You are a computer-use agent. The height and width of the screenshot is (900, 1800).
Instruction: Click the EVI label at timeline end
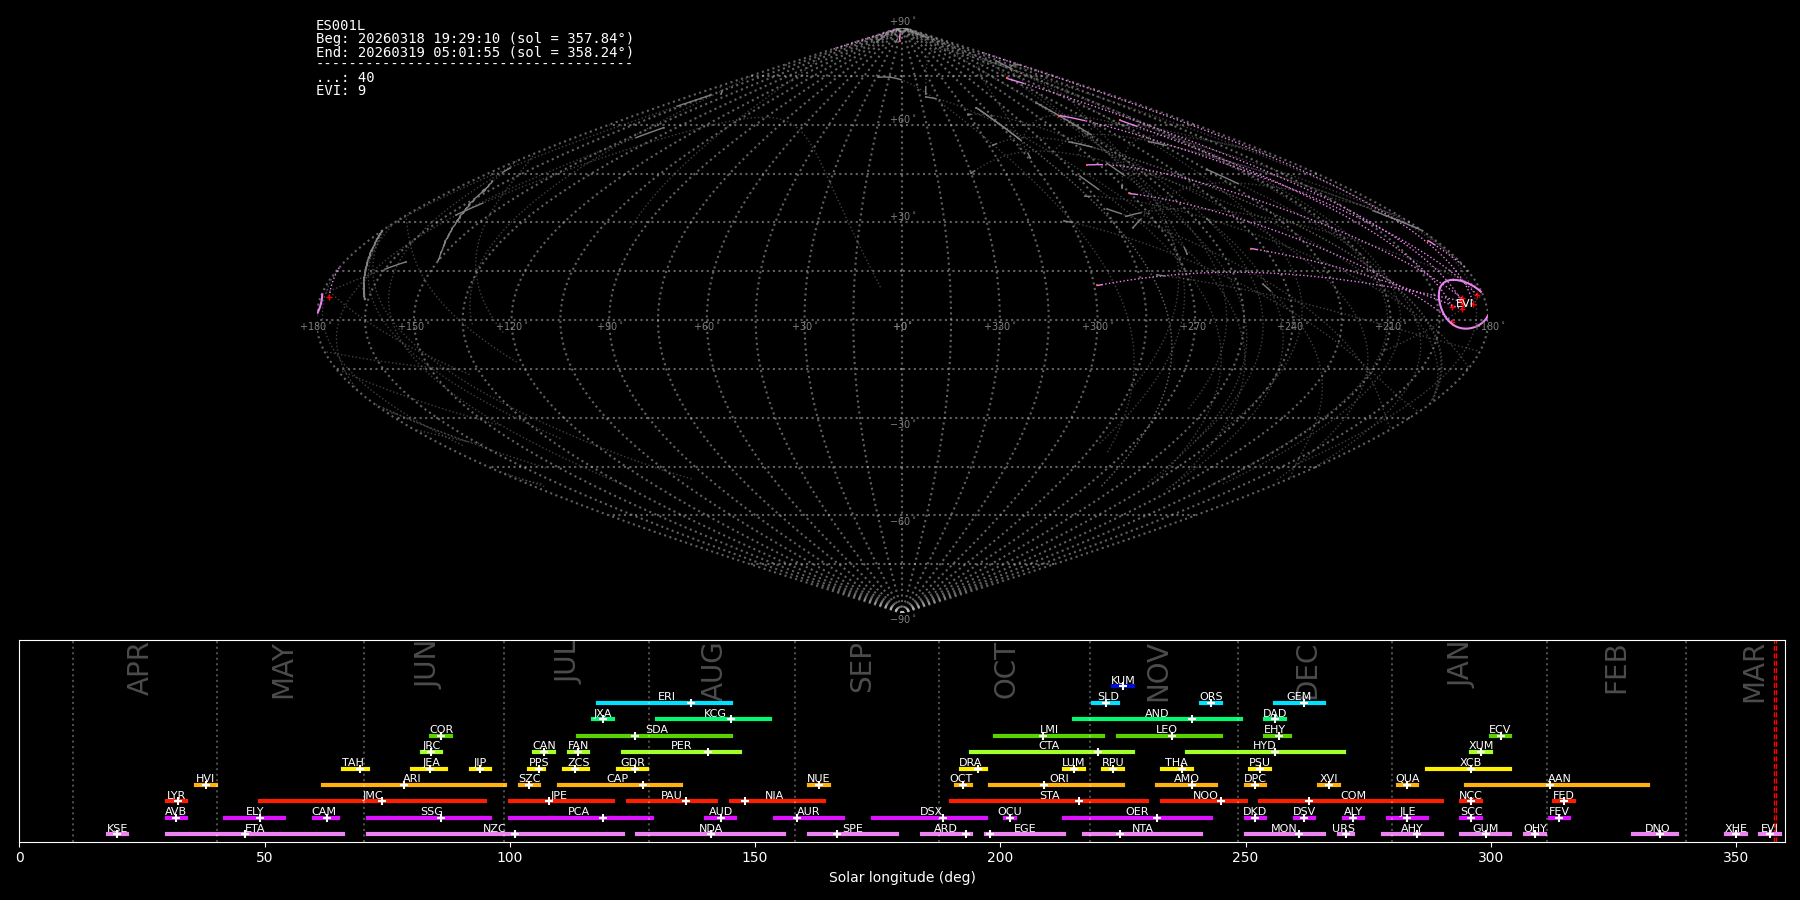[x=1769, y=828]
